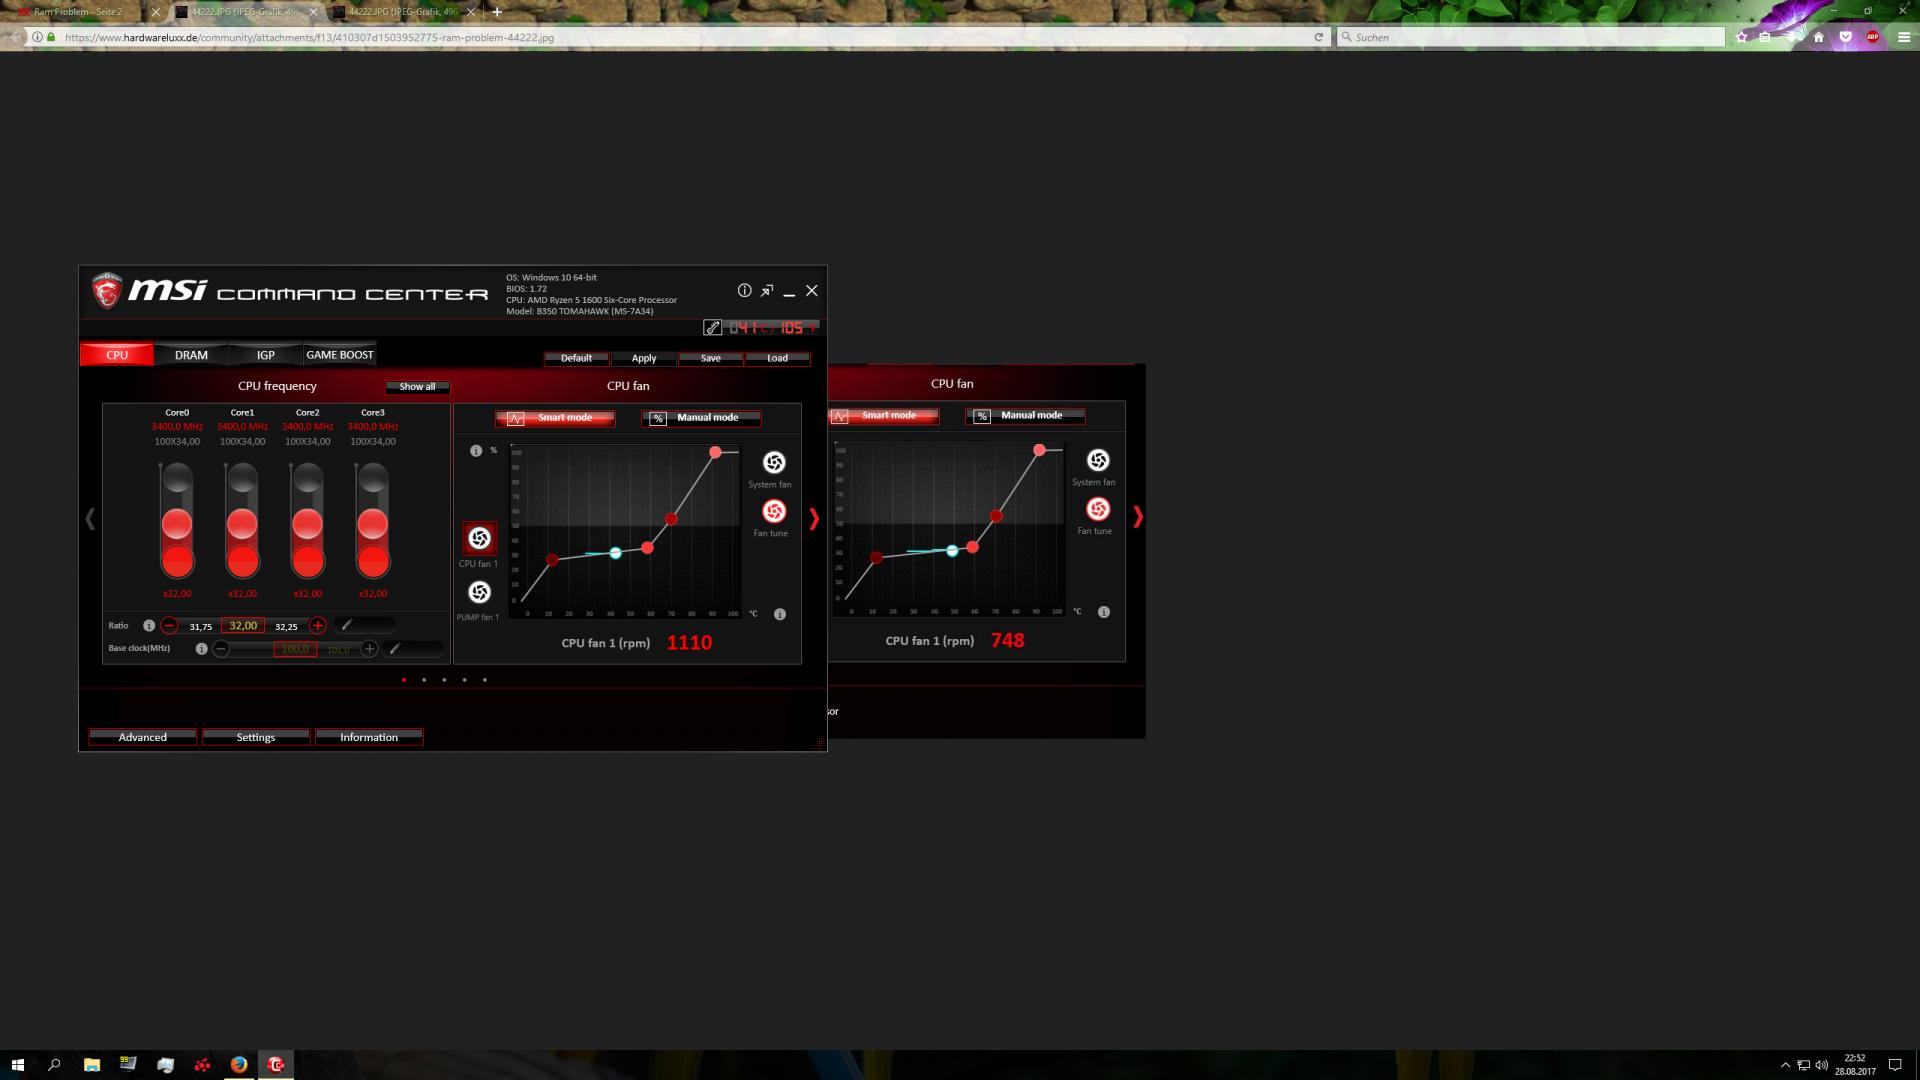Screen dimensions: 1920x1080
Task: Enable Smart mode in front window
Action: (x=555, y=418)
